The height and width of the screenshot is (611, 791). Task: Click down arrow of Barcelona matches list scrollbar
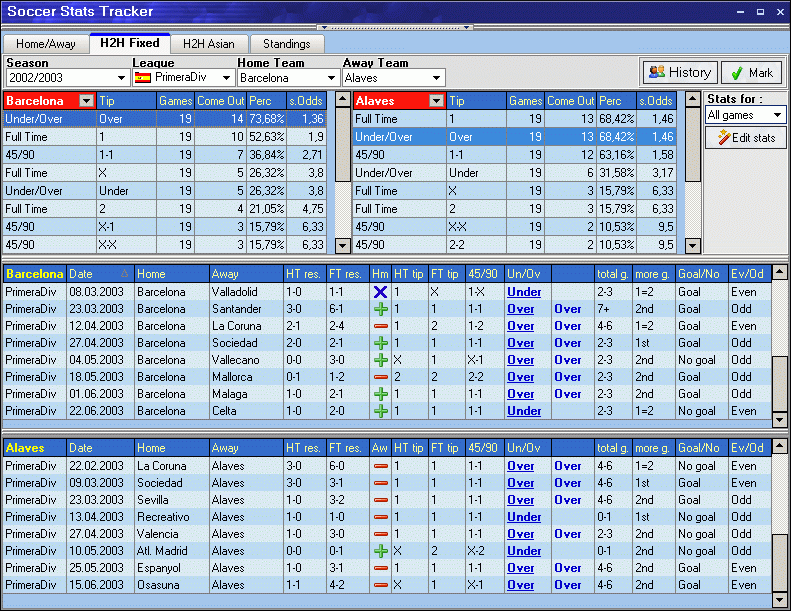coord(780,419)
